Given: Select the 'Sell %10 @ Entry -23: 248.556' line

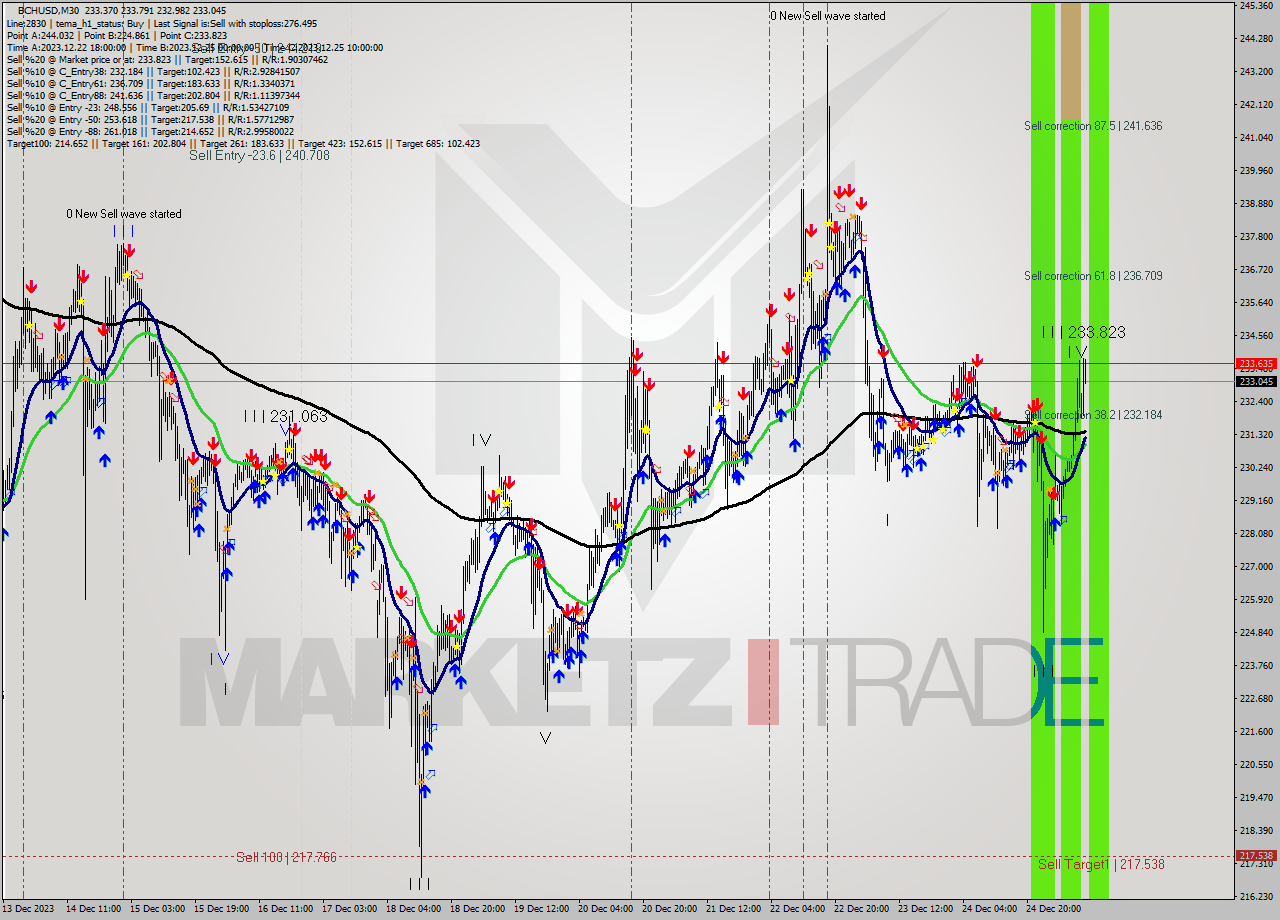Looking at the screenshot, I should point(147,107).
